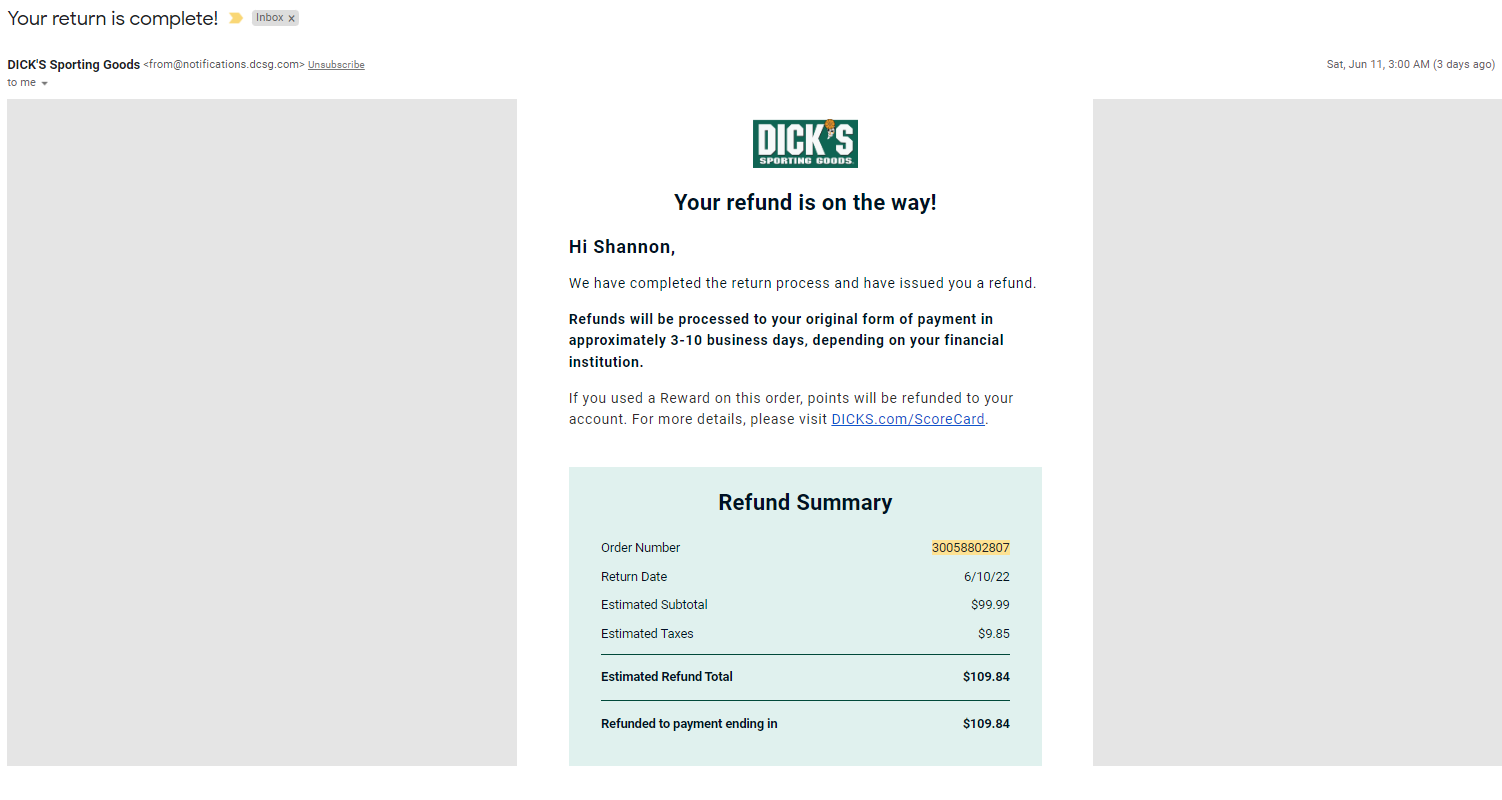Viewport: 1502px width, 800px height.
Task: Click the subject "Your return is complete!"
Action: 112,18
